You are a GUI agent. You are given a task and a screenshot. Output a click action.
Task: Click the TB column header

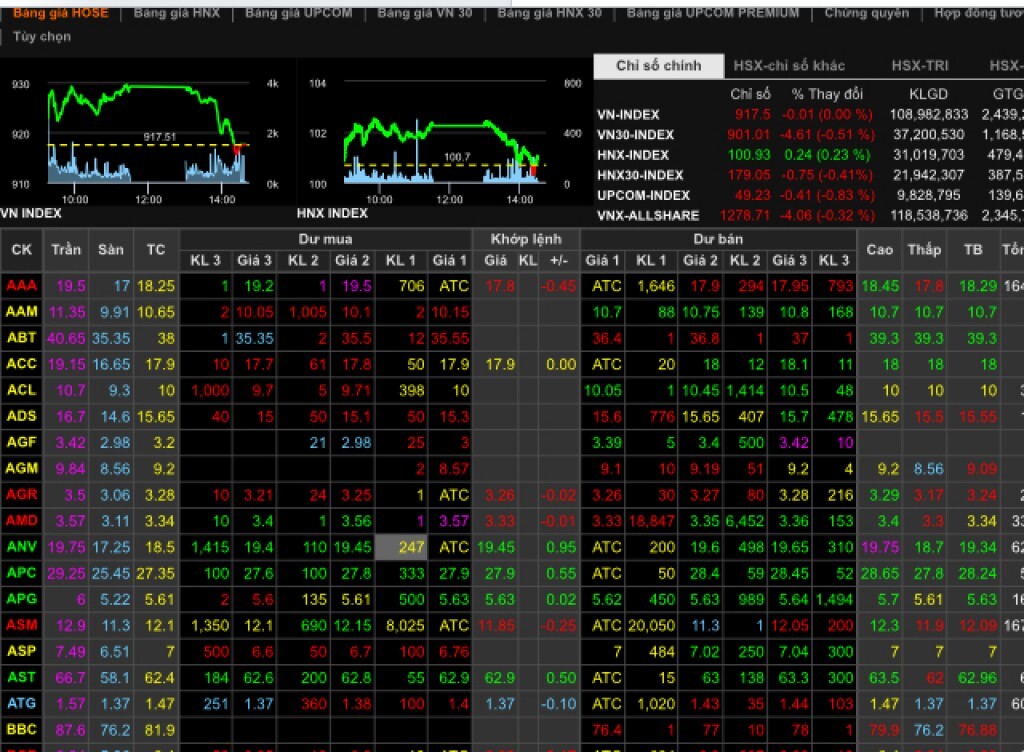tap(973, 250)
